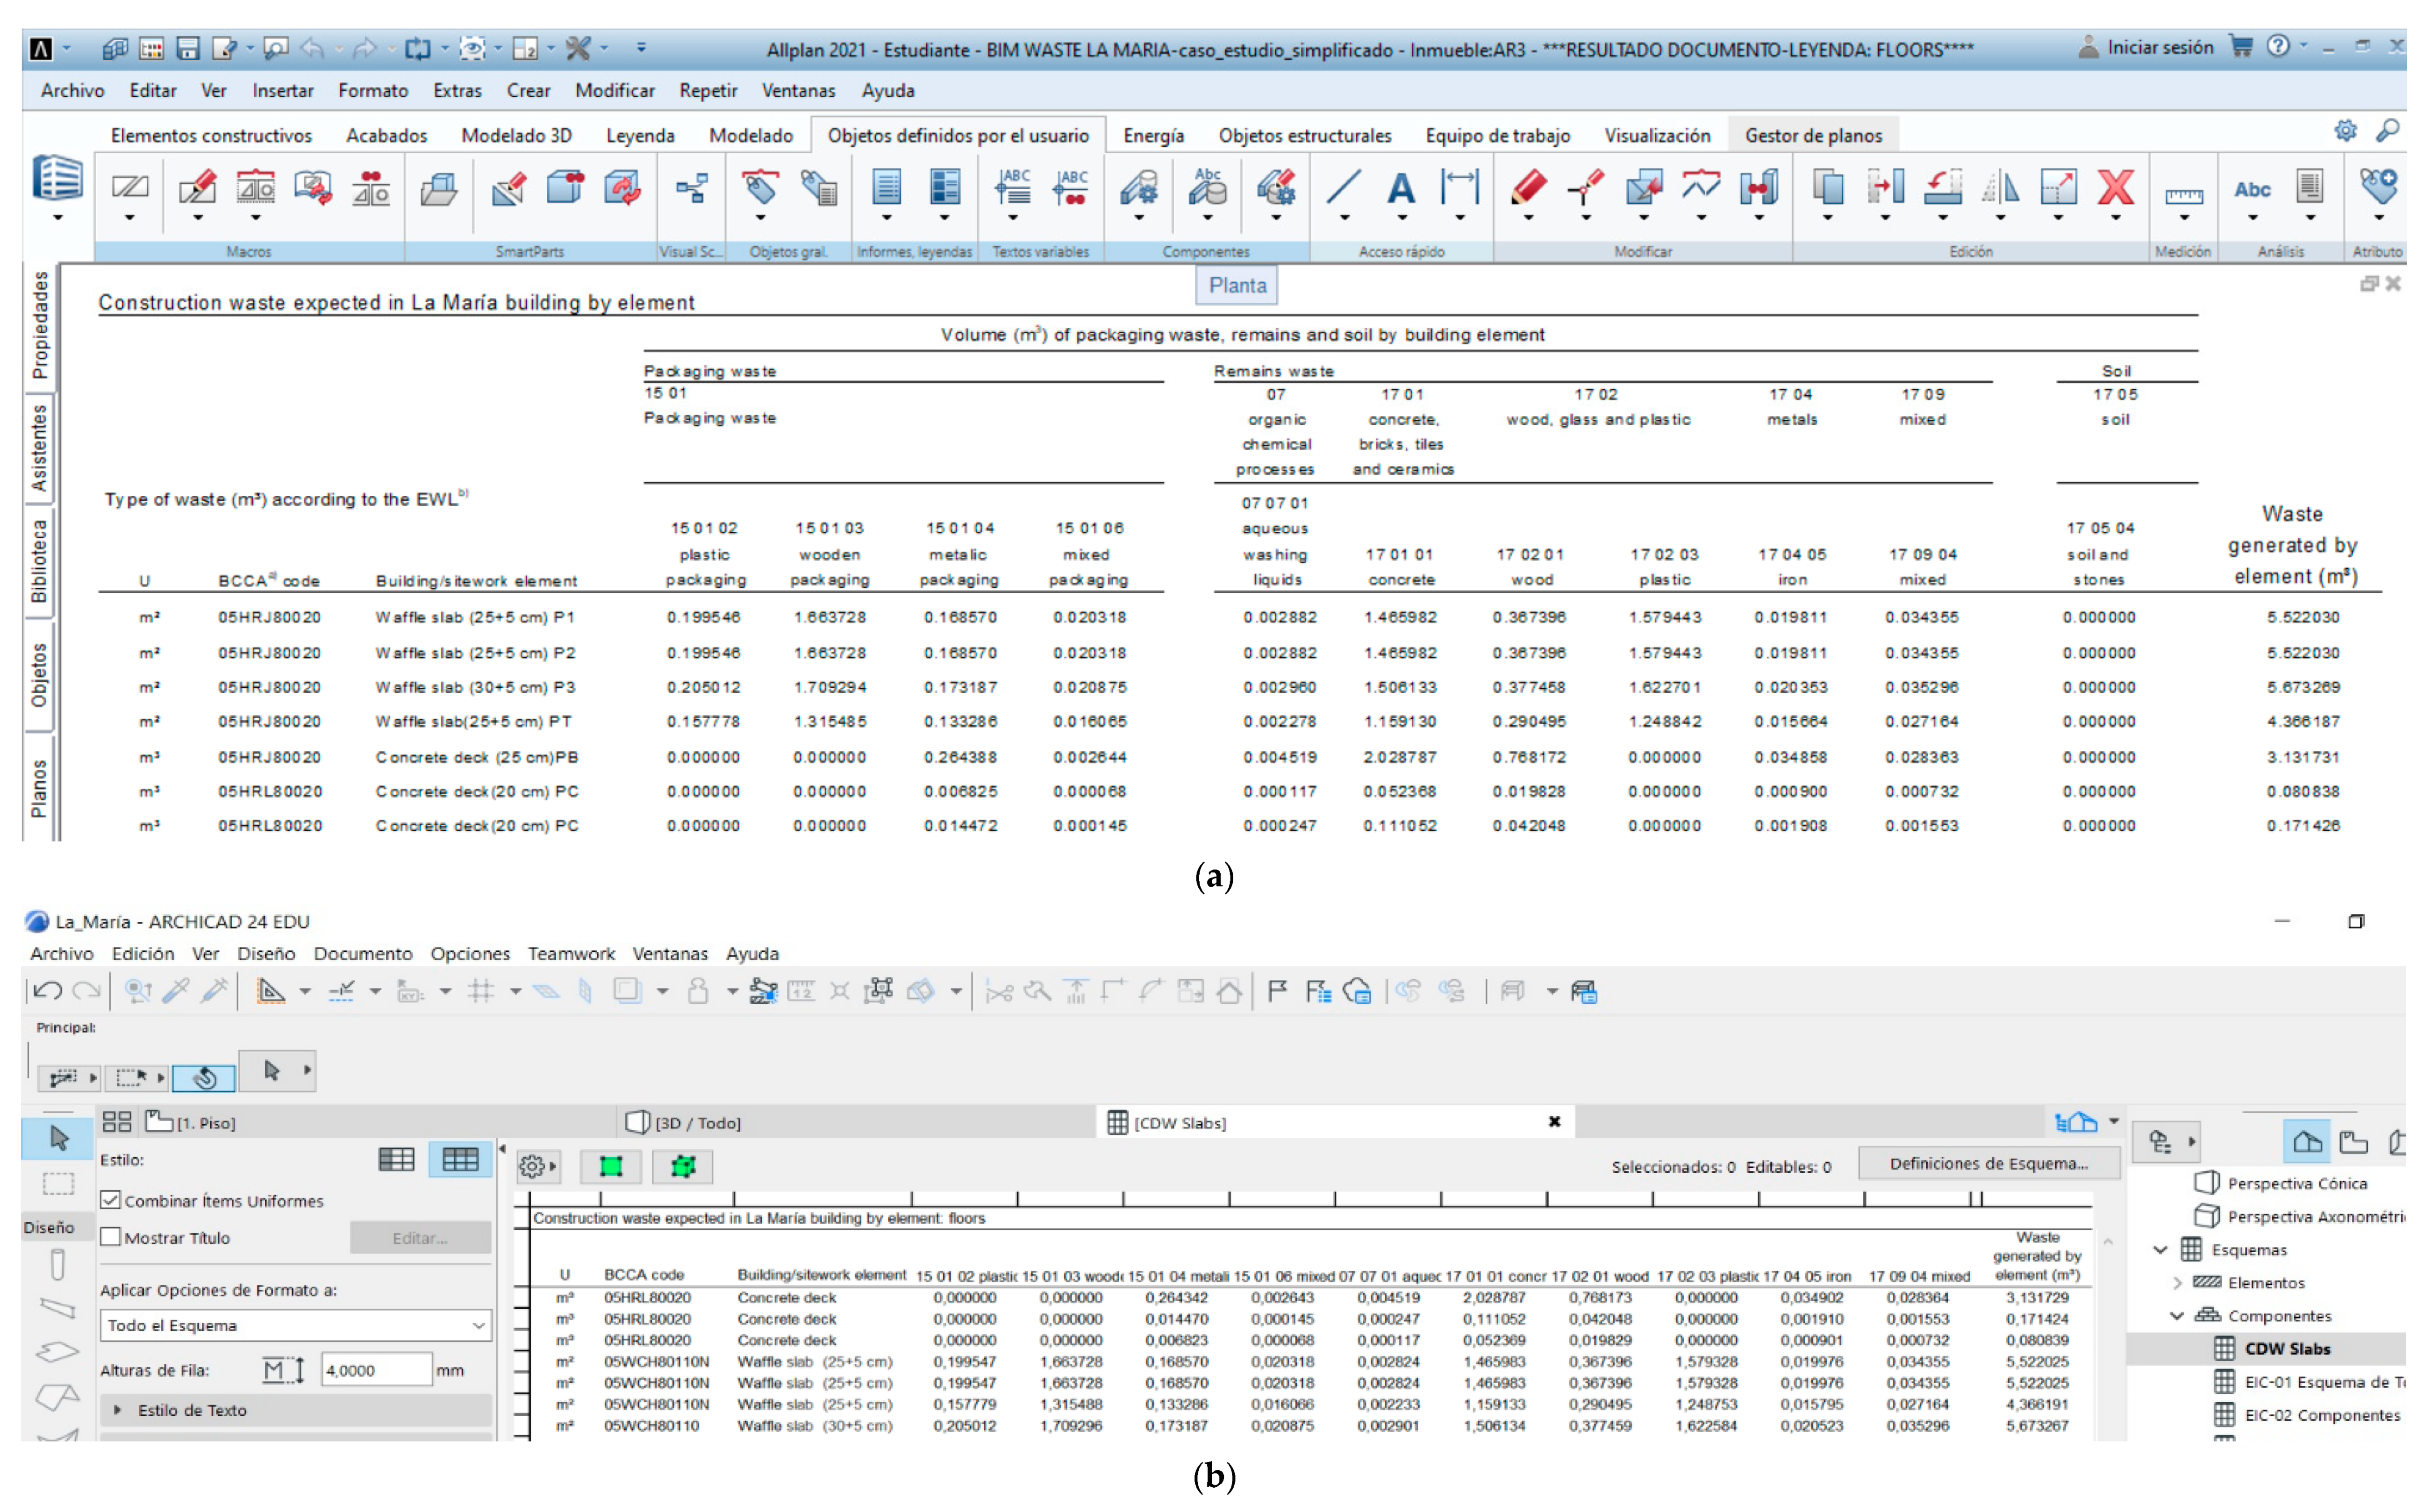Image resolution: width=2432 pixels, height=1512 pixels.
Task: Click the large A text tool icon
Action: [1401, 188]
